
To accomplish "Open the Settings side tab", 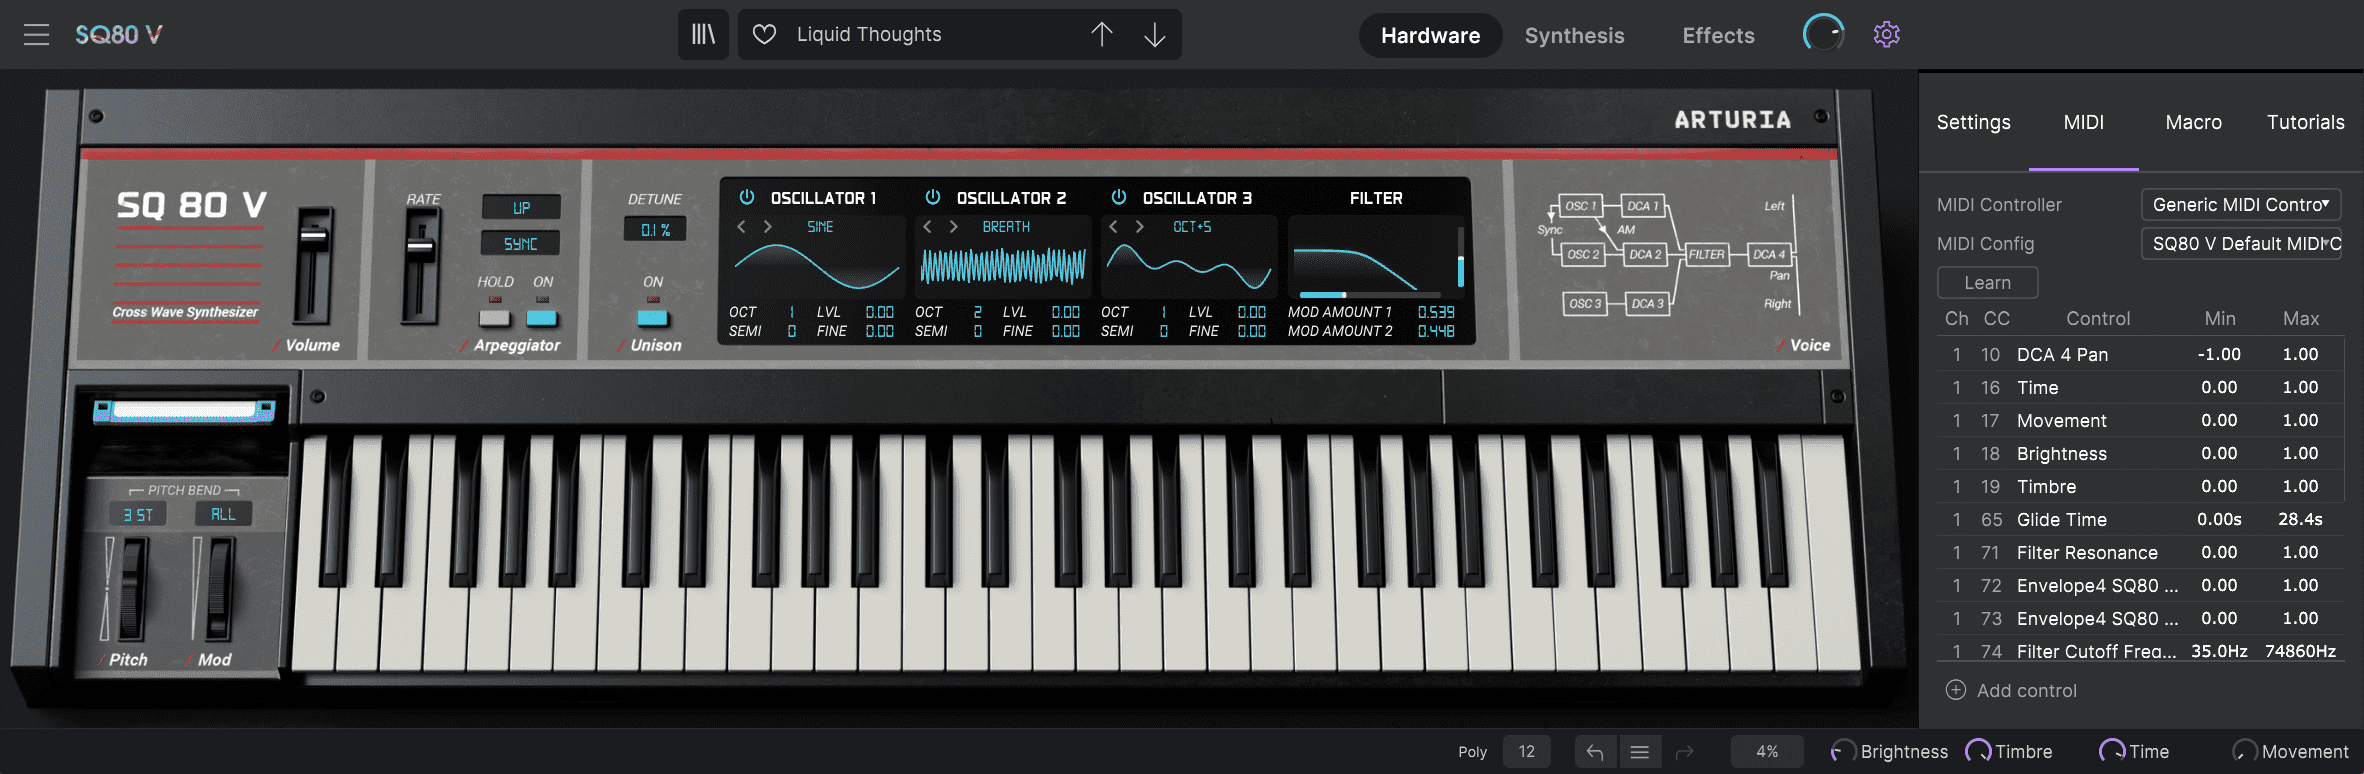I will pyautogui.click(x=1973, y=122).
